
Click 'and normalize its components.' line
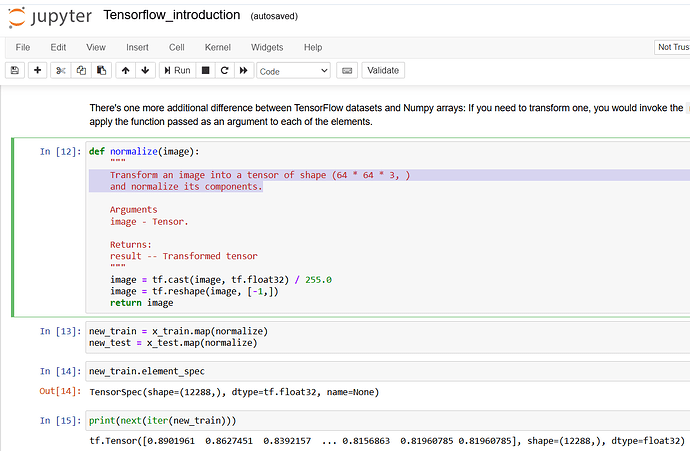point(186,187)
